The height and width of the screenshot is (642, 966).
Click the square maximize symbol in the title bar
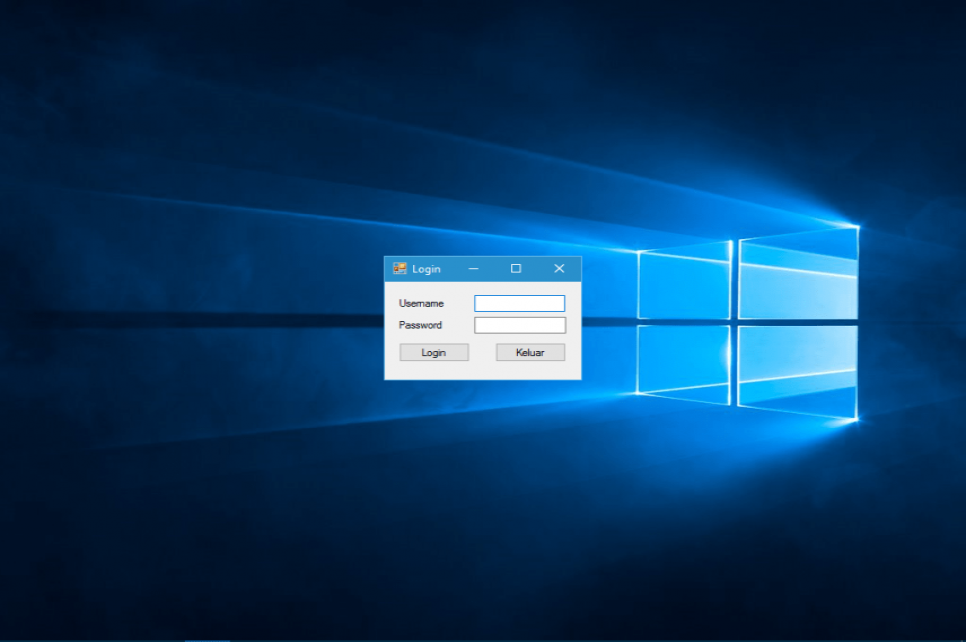pos(517,268)
